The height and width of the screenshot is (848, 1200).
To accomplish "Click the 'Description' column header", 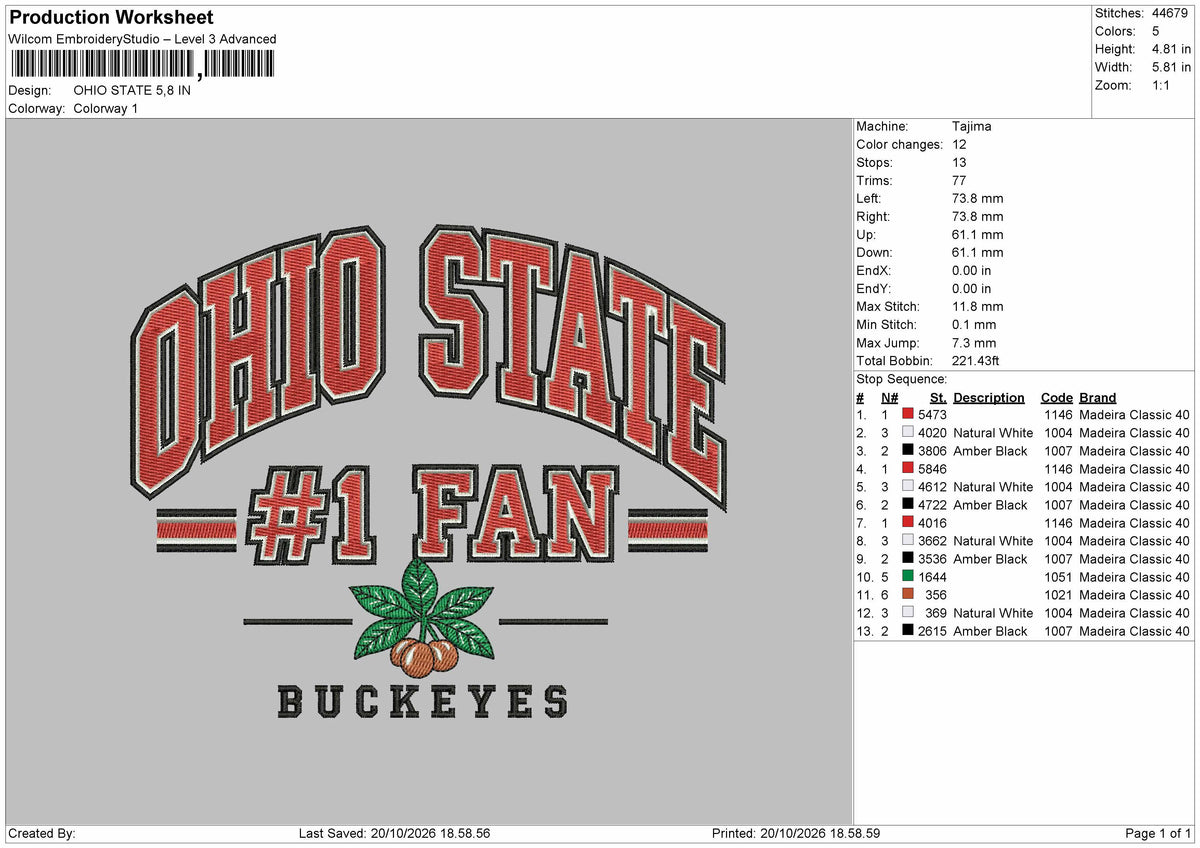I will 989,398.
